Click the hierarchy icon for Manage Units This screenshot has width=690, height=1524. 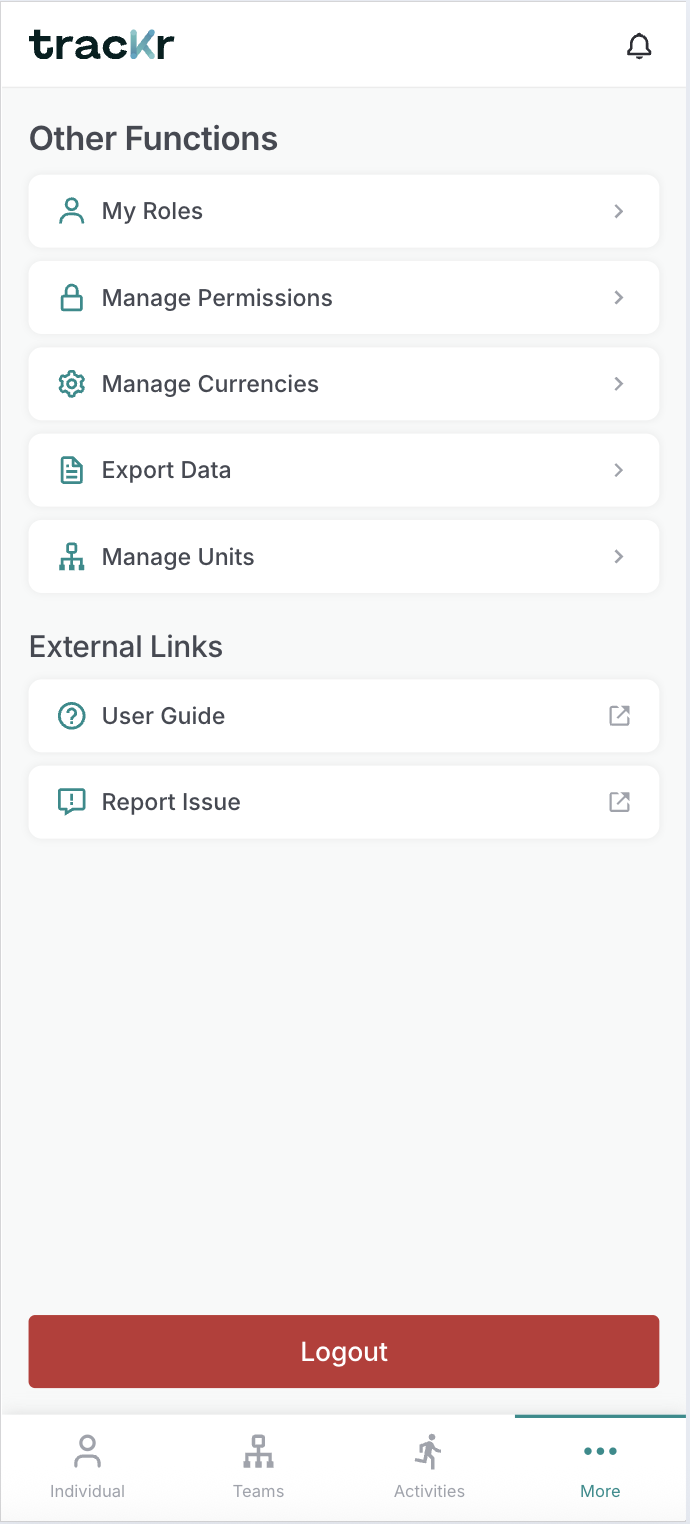tap(72, 557)
